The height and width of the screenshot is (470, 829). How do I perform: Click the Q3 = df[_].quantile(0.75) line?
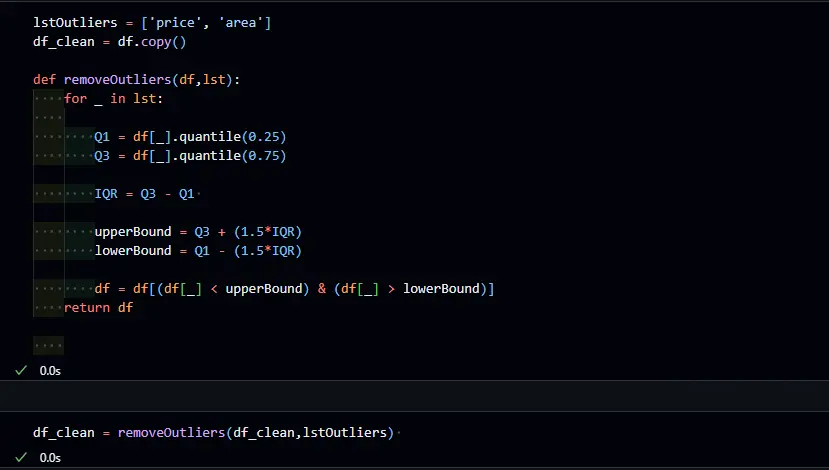click(190, 156)
